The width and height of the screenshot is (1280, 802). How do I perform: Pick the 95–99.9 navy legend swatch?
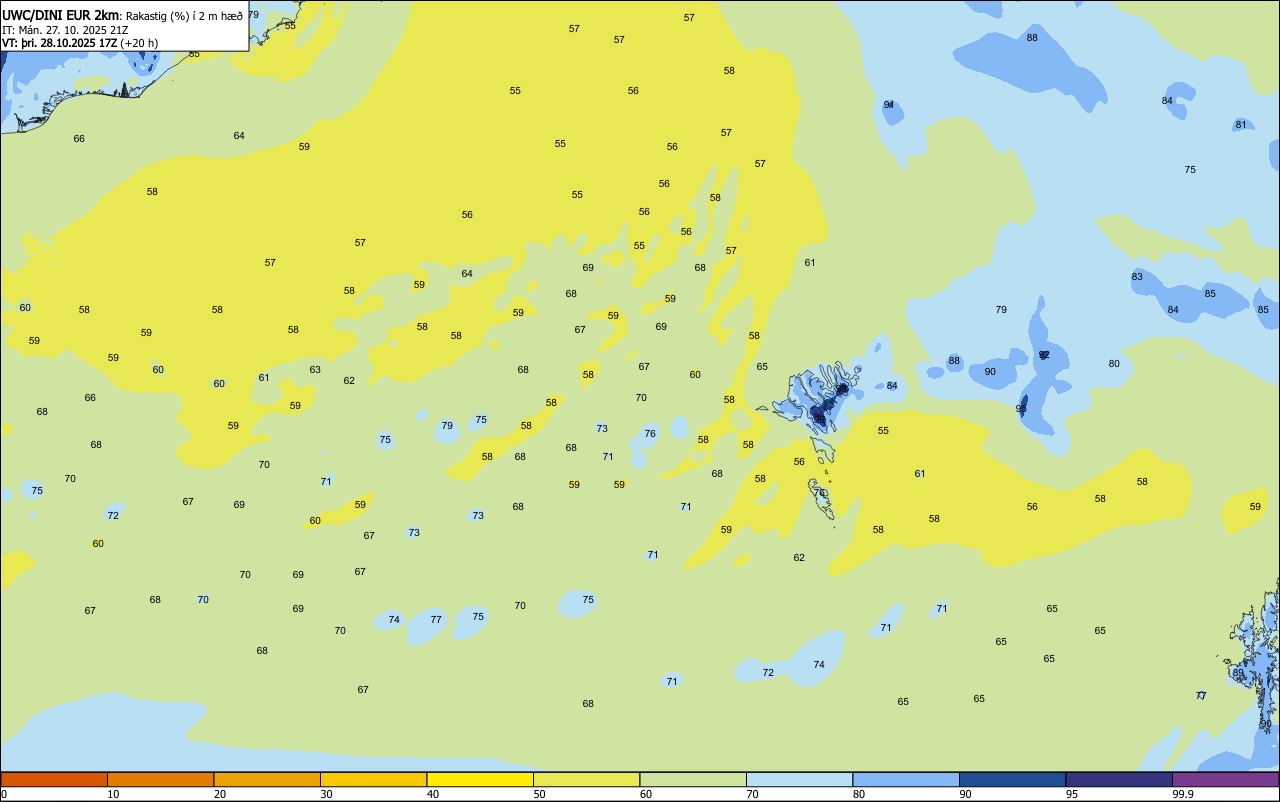pyautogui.click(x=1119, y=779)
